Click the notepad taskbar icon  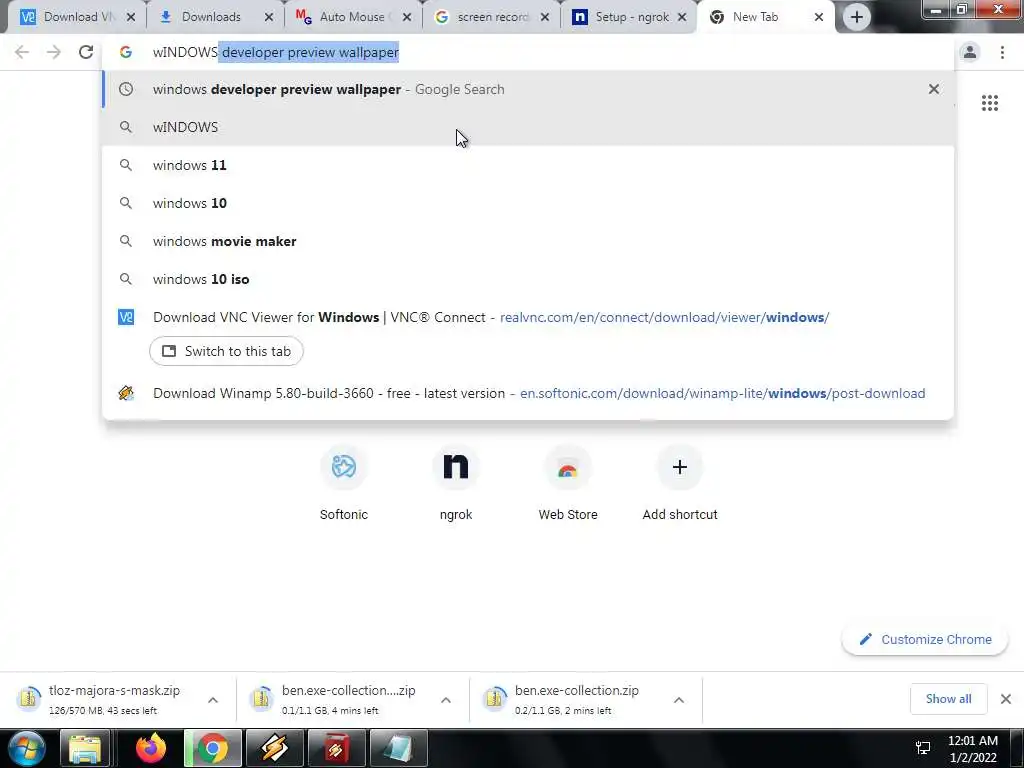[398, 748]
